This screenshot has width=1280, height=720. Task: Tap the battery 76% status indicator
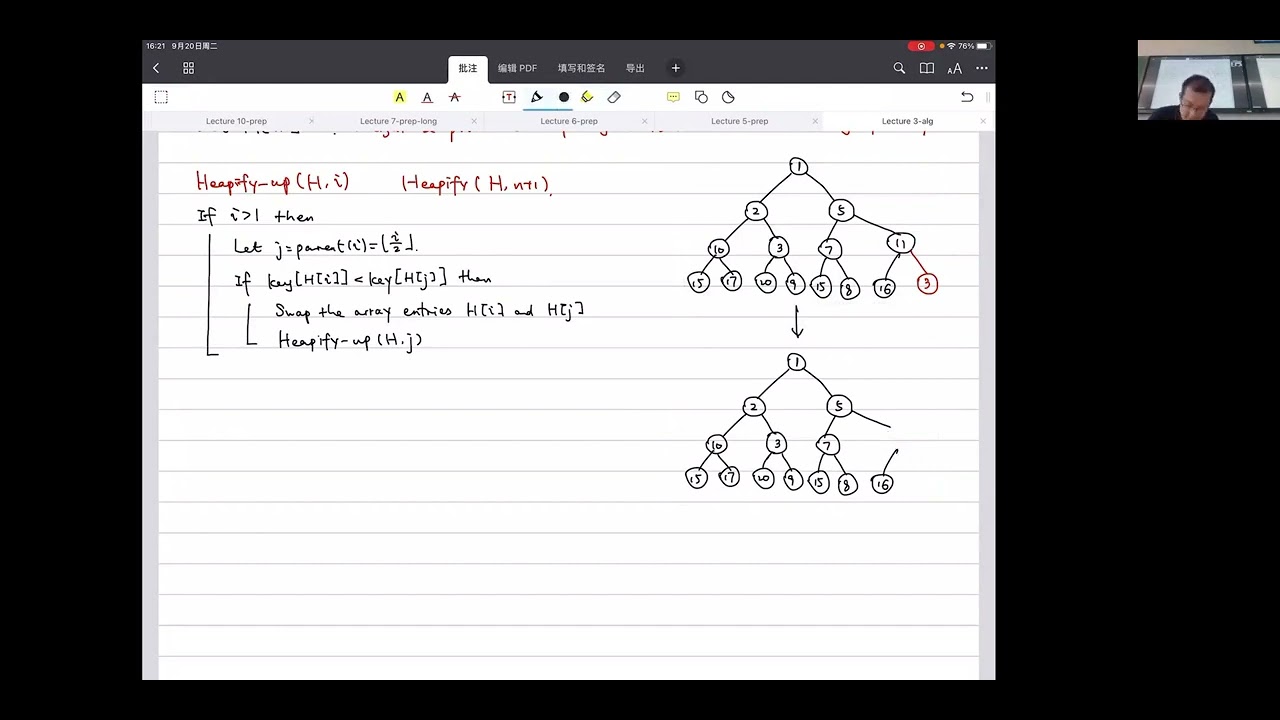tap(973, 46)
